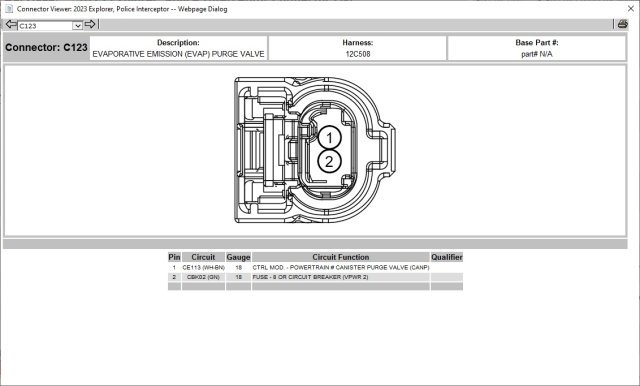Click the Circuit Function column header
640x386 pixels.
point(341,257)
